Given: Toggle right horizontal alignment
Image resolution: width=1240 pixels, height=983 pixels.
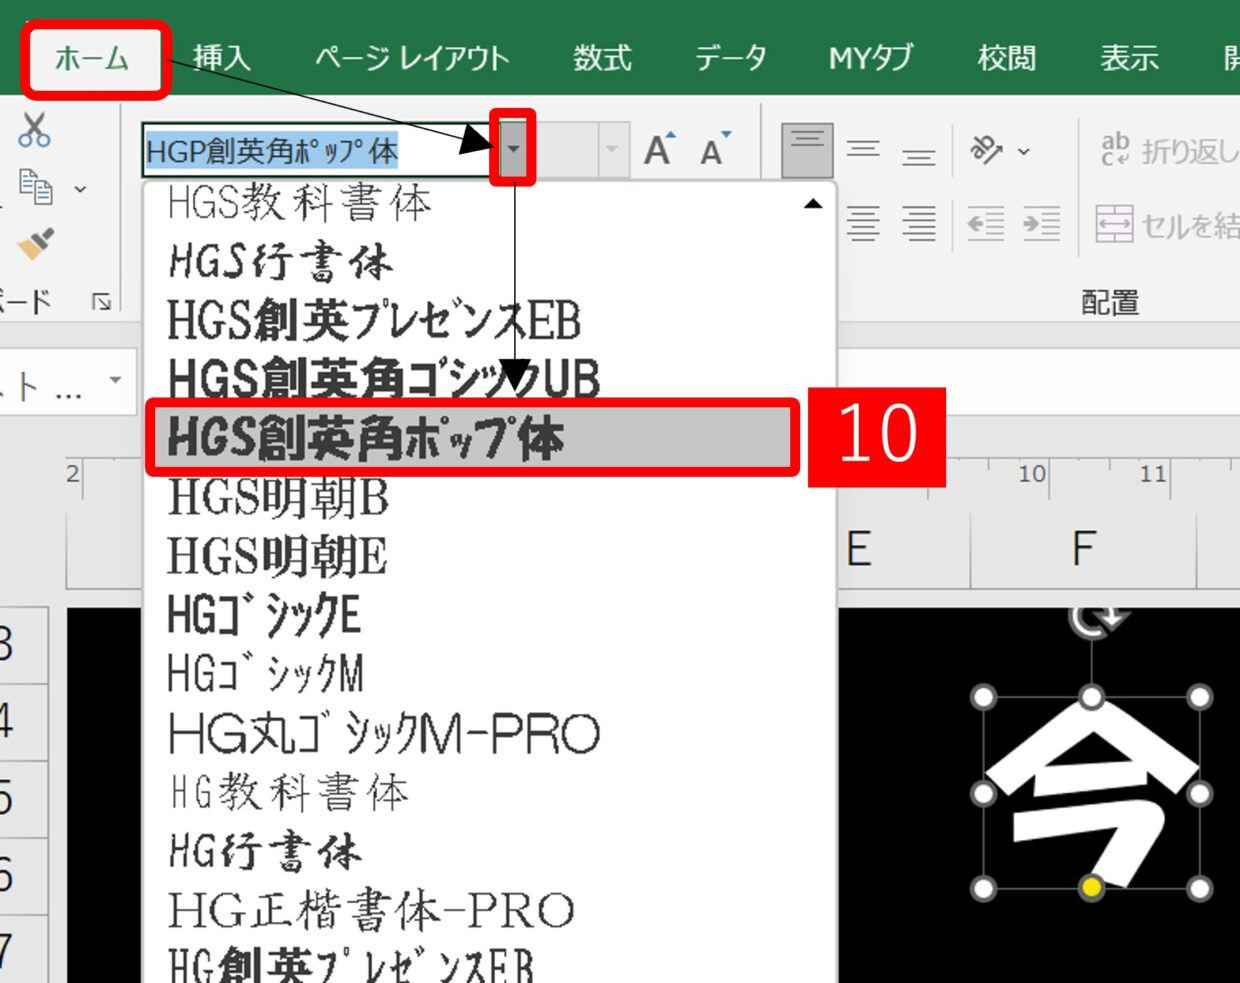Looking at the screenshot, I should (x=918, y=224).
